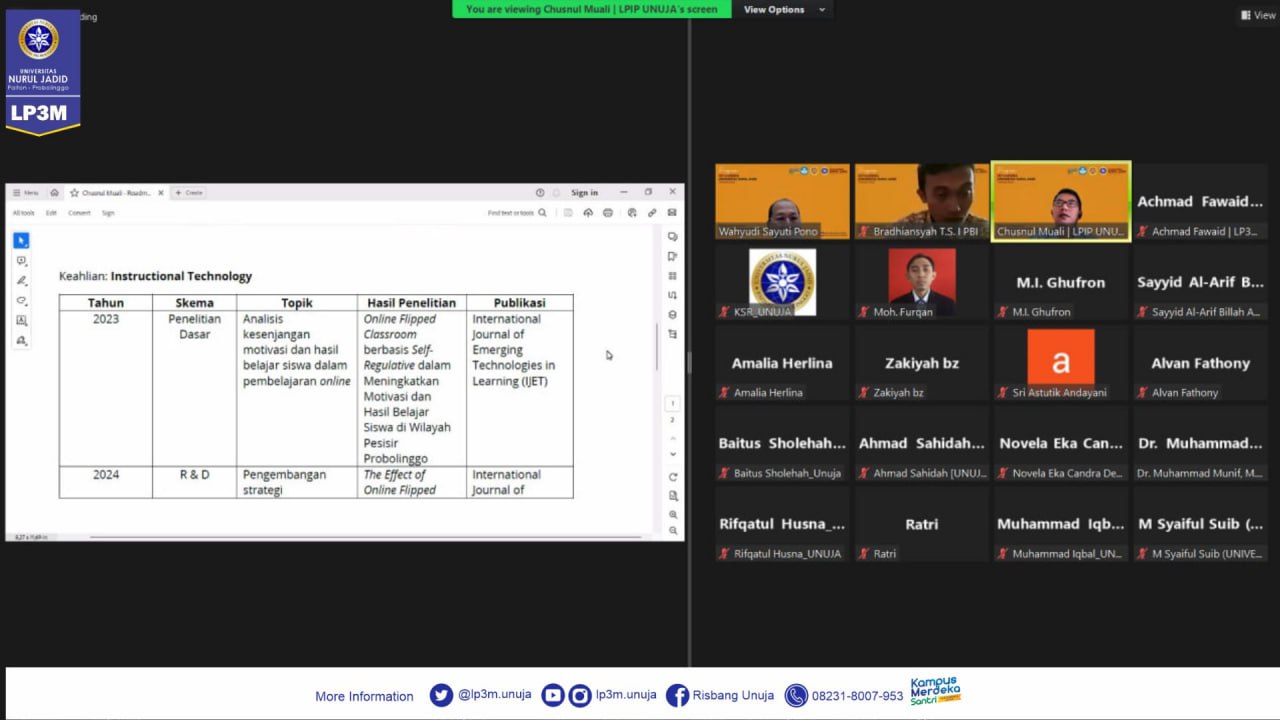Open the Acrobat Menu hamburger

(25, 193)
